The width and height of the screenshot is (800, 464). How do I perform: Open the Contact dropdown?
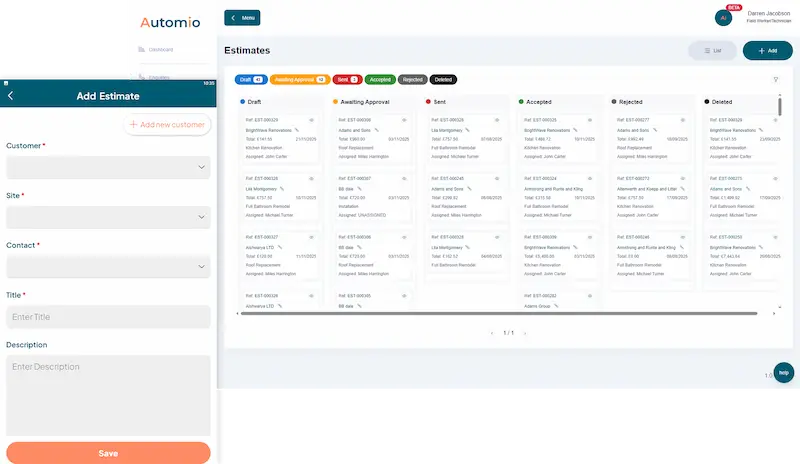108,267
